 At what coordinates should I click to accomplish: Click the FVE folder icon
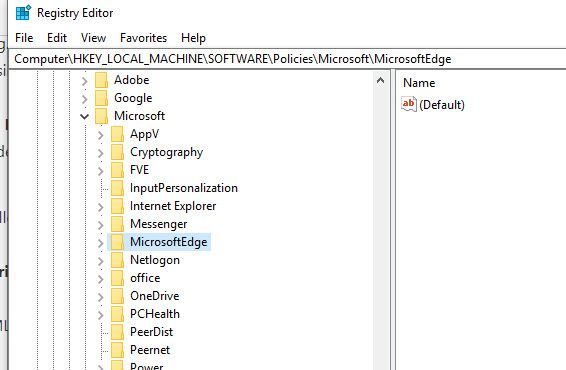point(117,170)
